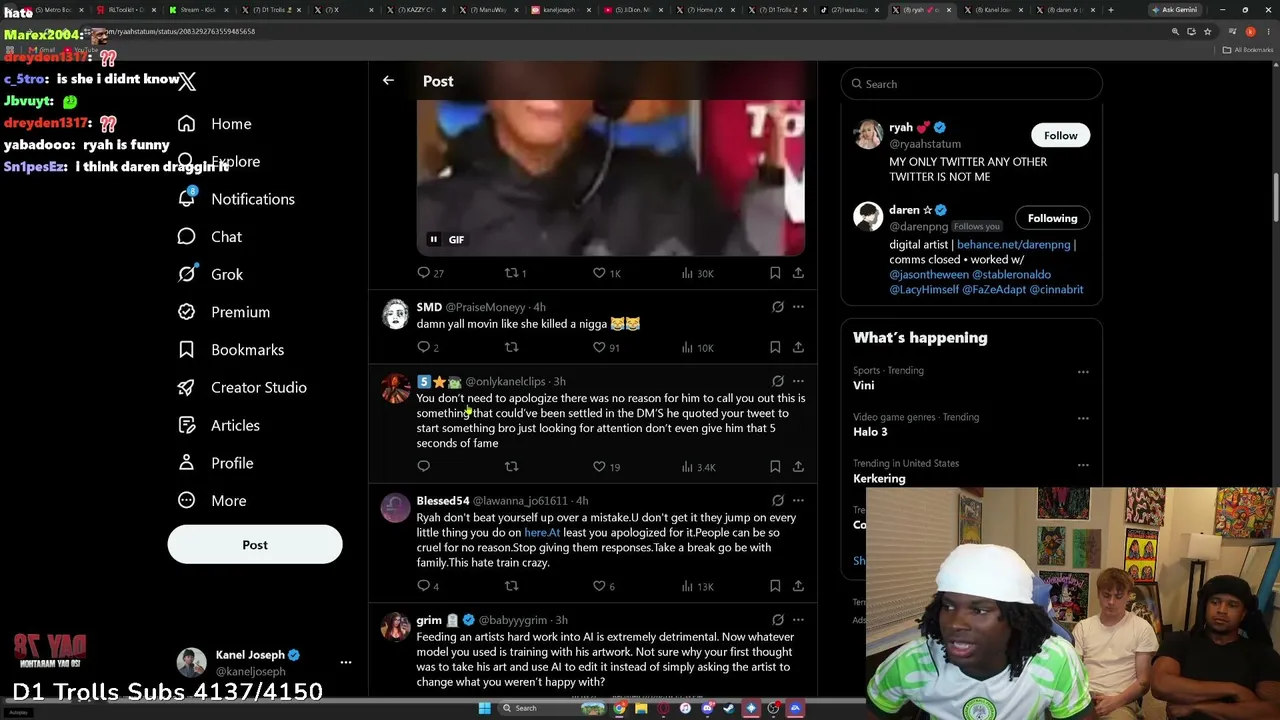Viewport: 1280px width, 720px height.
Task: Follow ryah @ryaahstatum
Action: [1060, 135]
